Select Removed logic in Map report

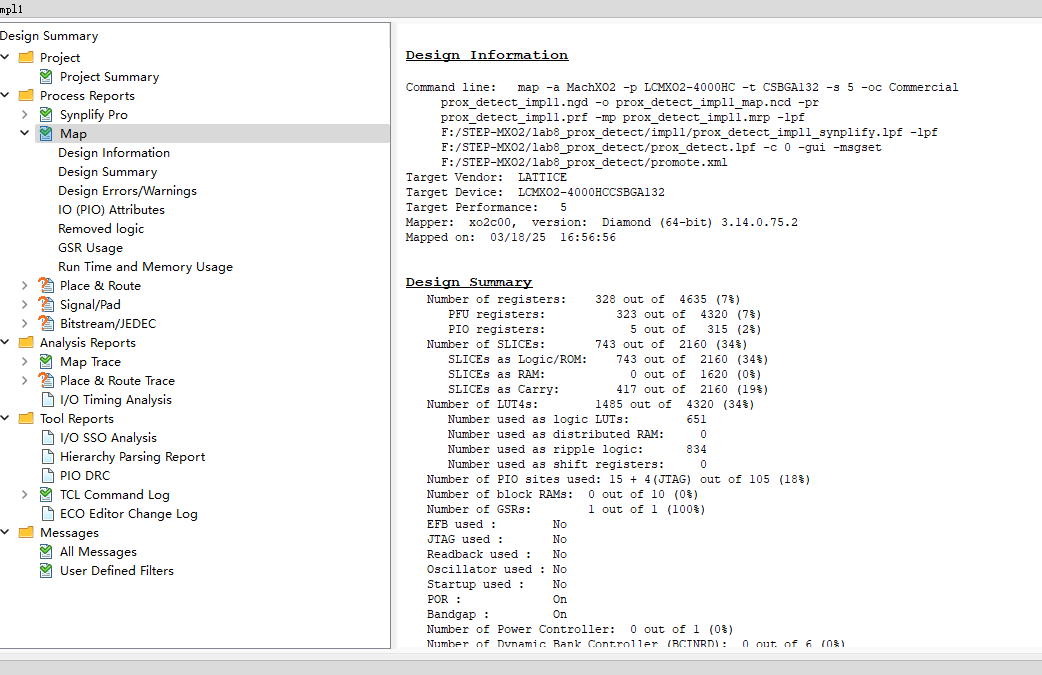pos(100,229)
